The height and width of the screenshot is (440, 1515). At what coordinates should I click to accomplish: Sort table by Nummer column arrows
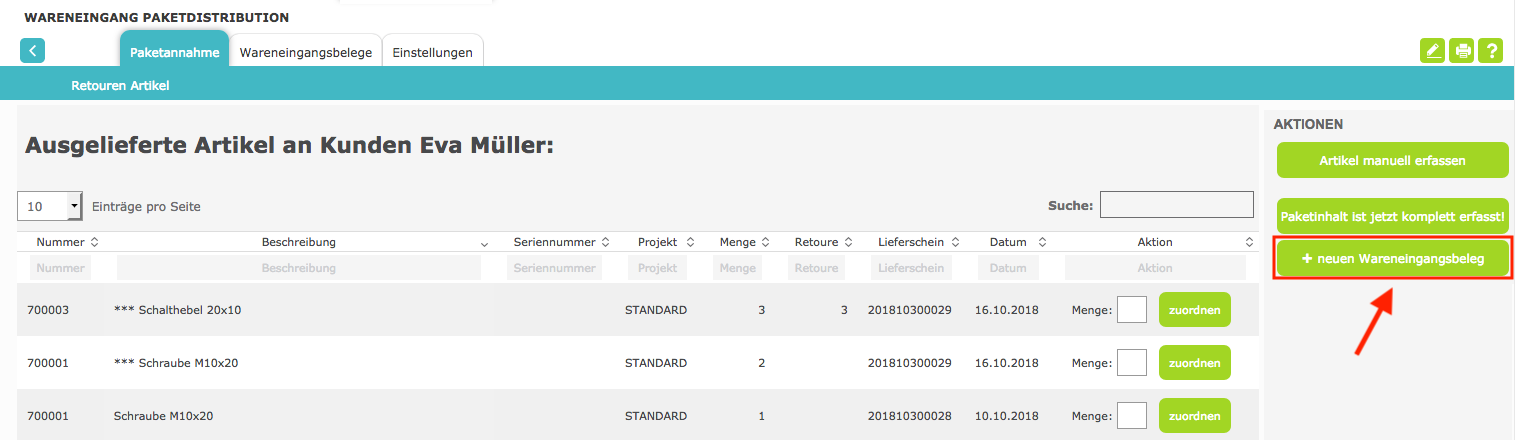(x=94, y=242)
